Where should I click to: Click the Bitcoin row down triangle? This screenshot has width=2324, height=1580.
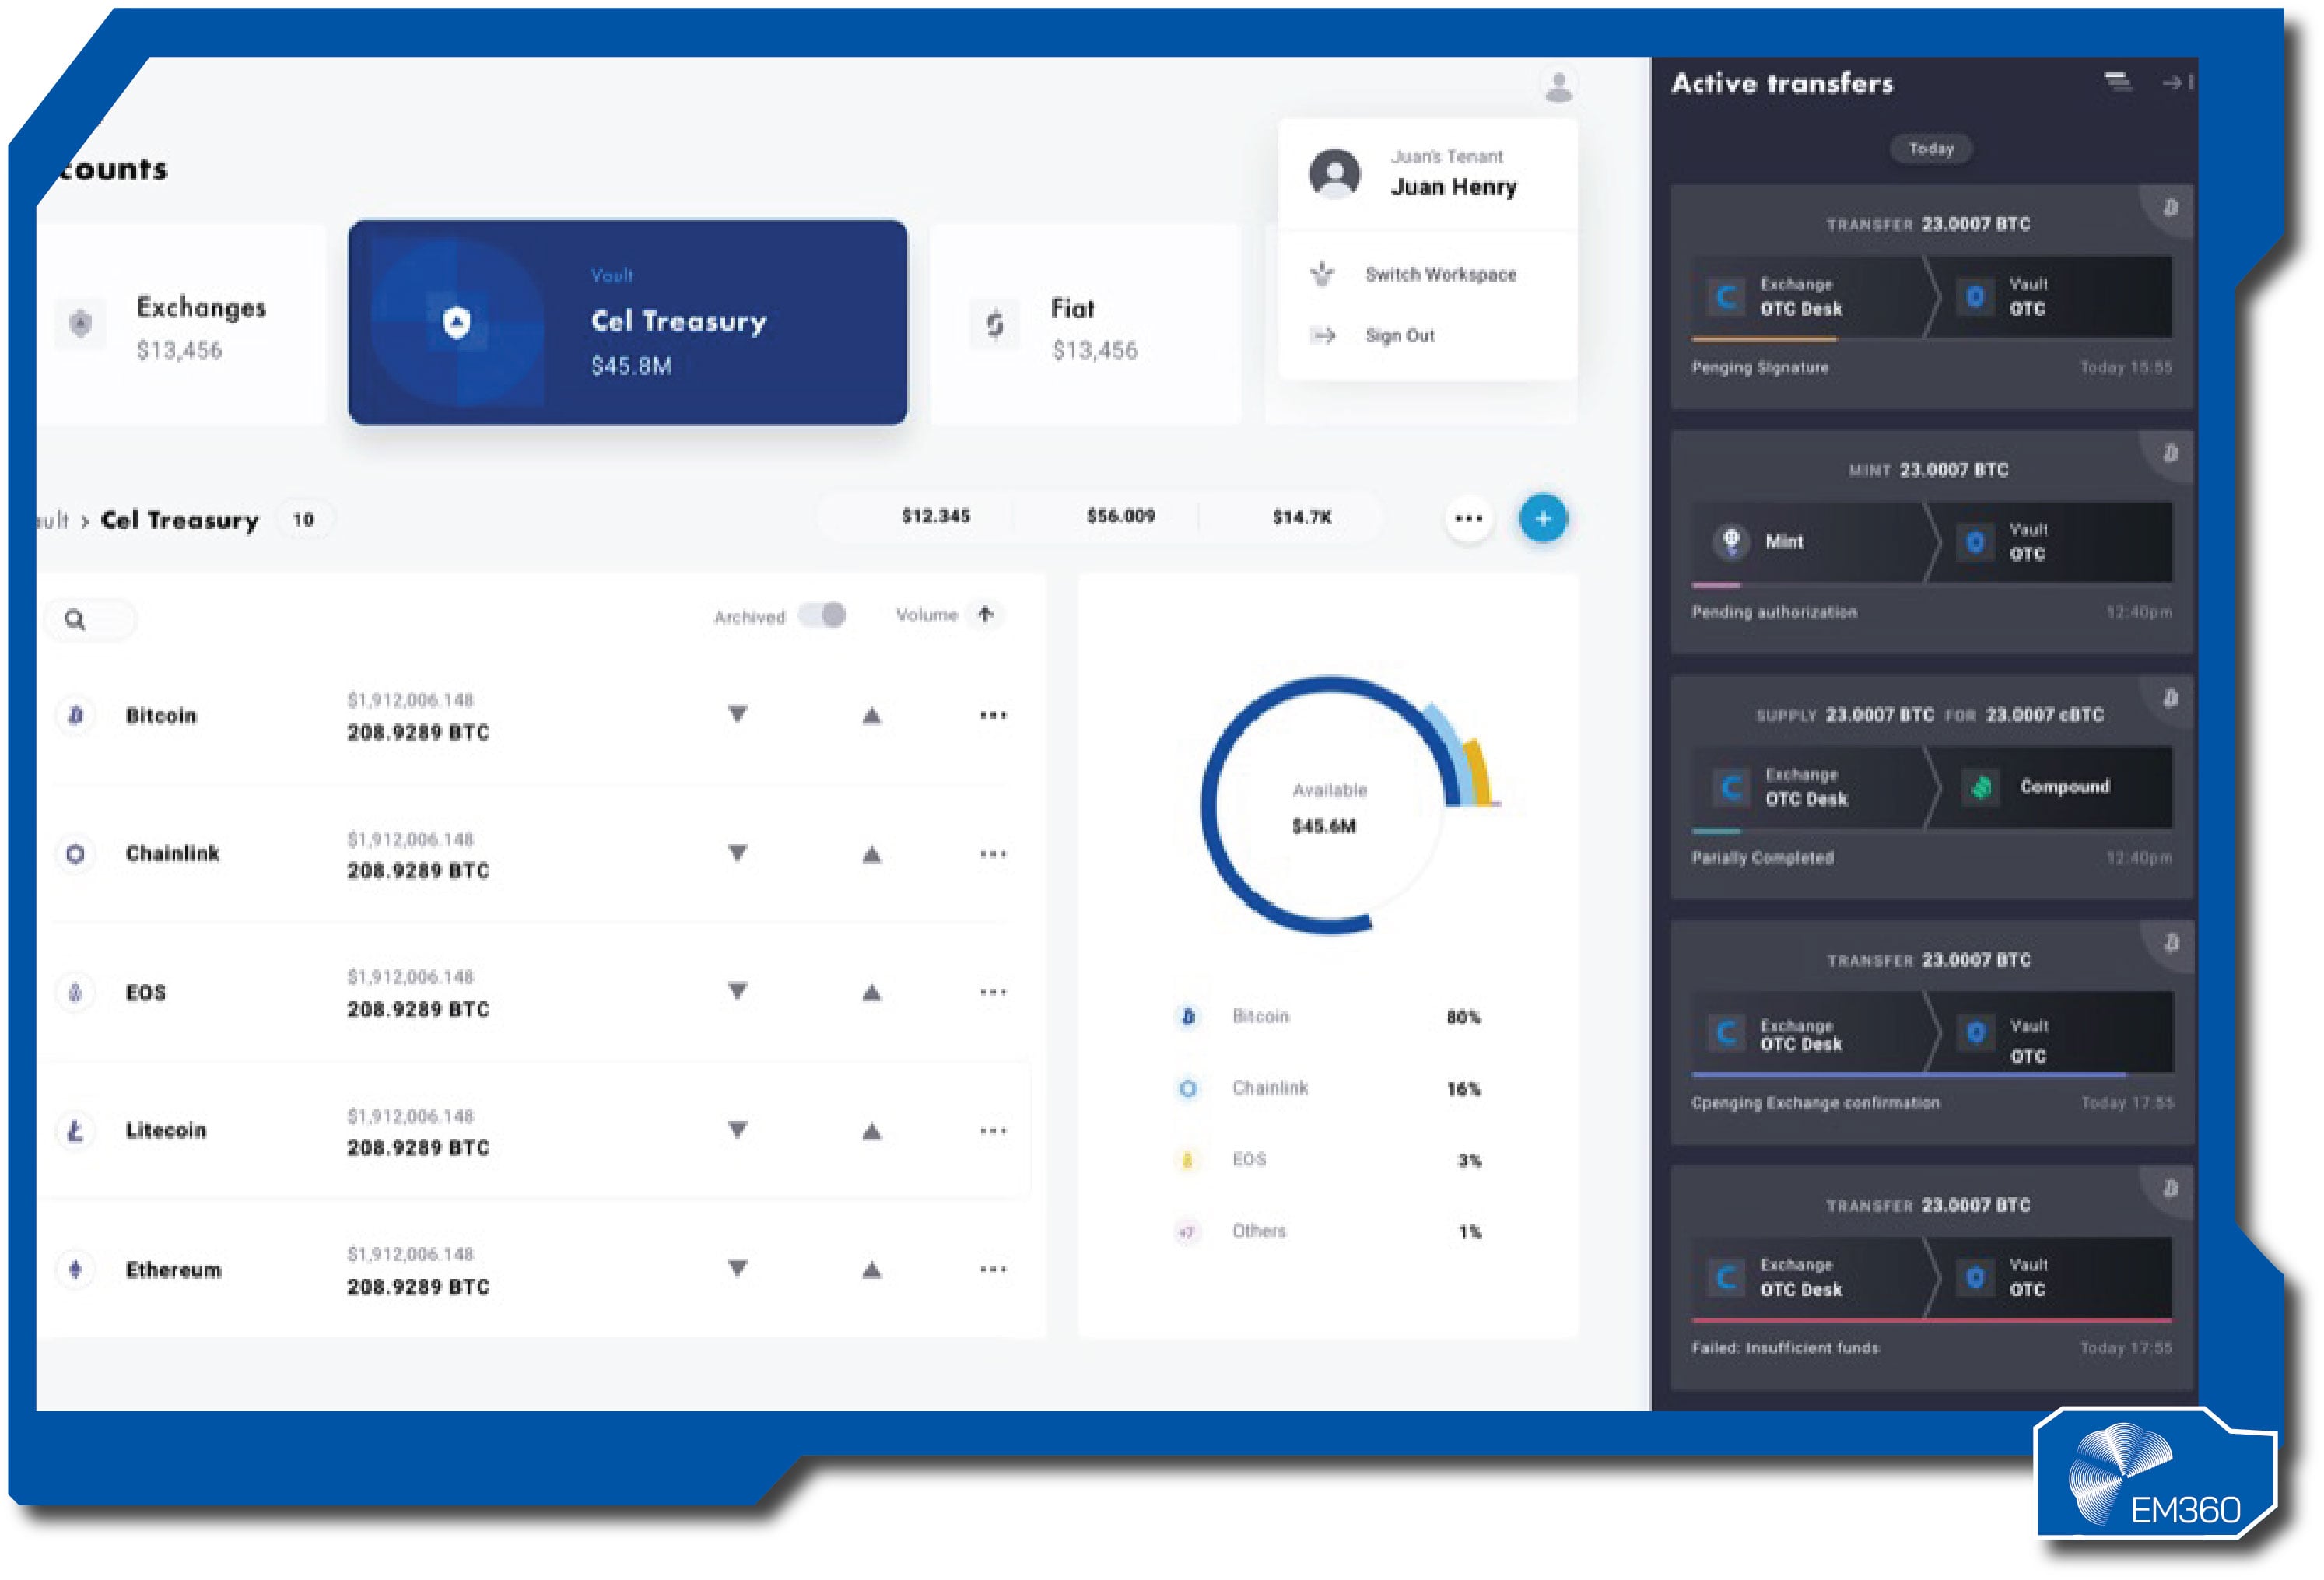pyautogui.click(x=737, y=714)
